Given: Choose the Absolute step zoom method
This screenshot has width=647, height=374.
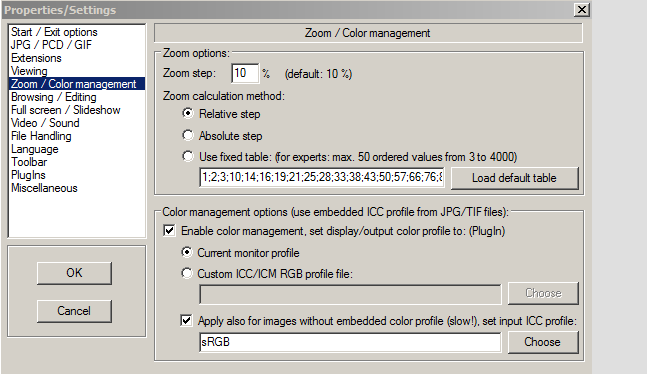Looking at the screenshot, I should click(x=188, y=135).
